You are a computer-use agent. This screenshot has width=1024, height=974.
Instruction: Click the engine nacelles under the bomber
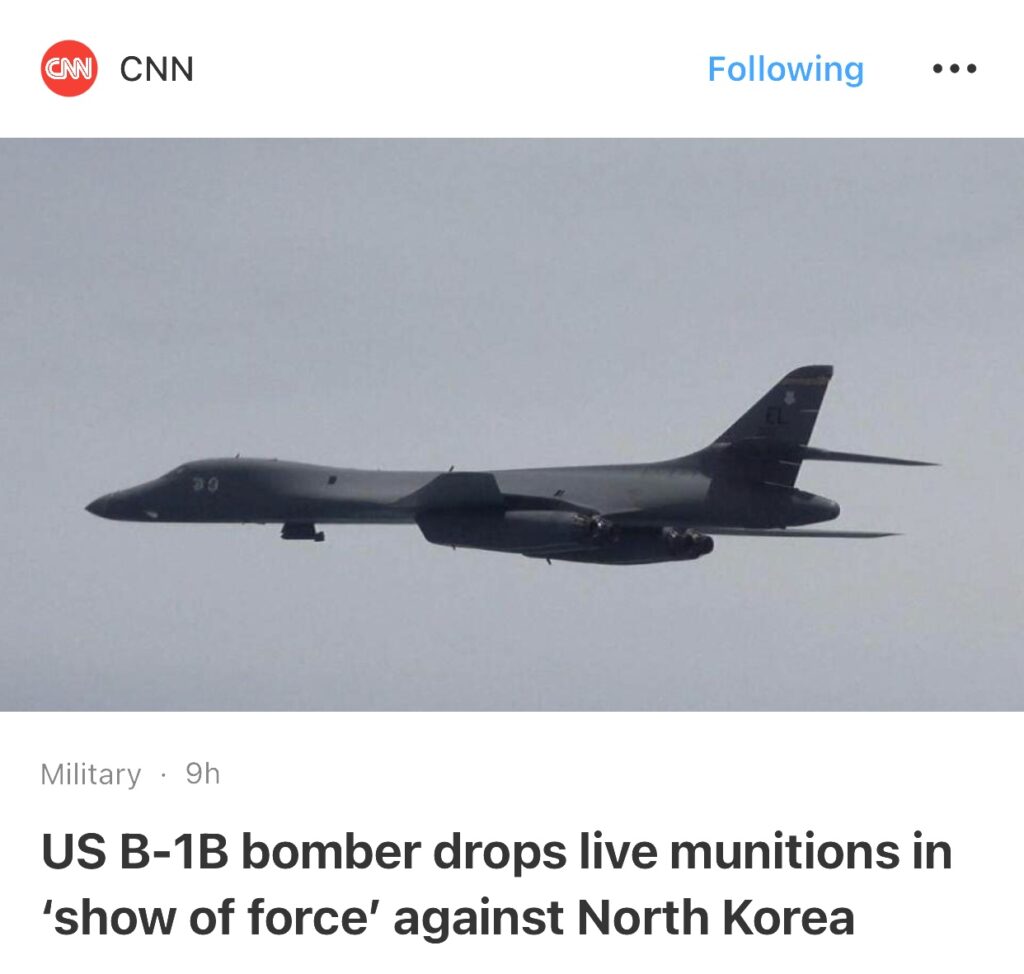pyautogui.click(x=565, y=532)
